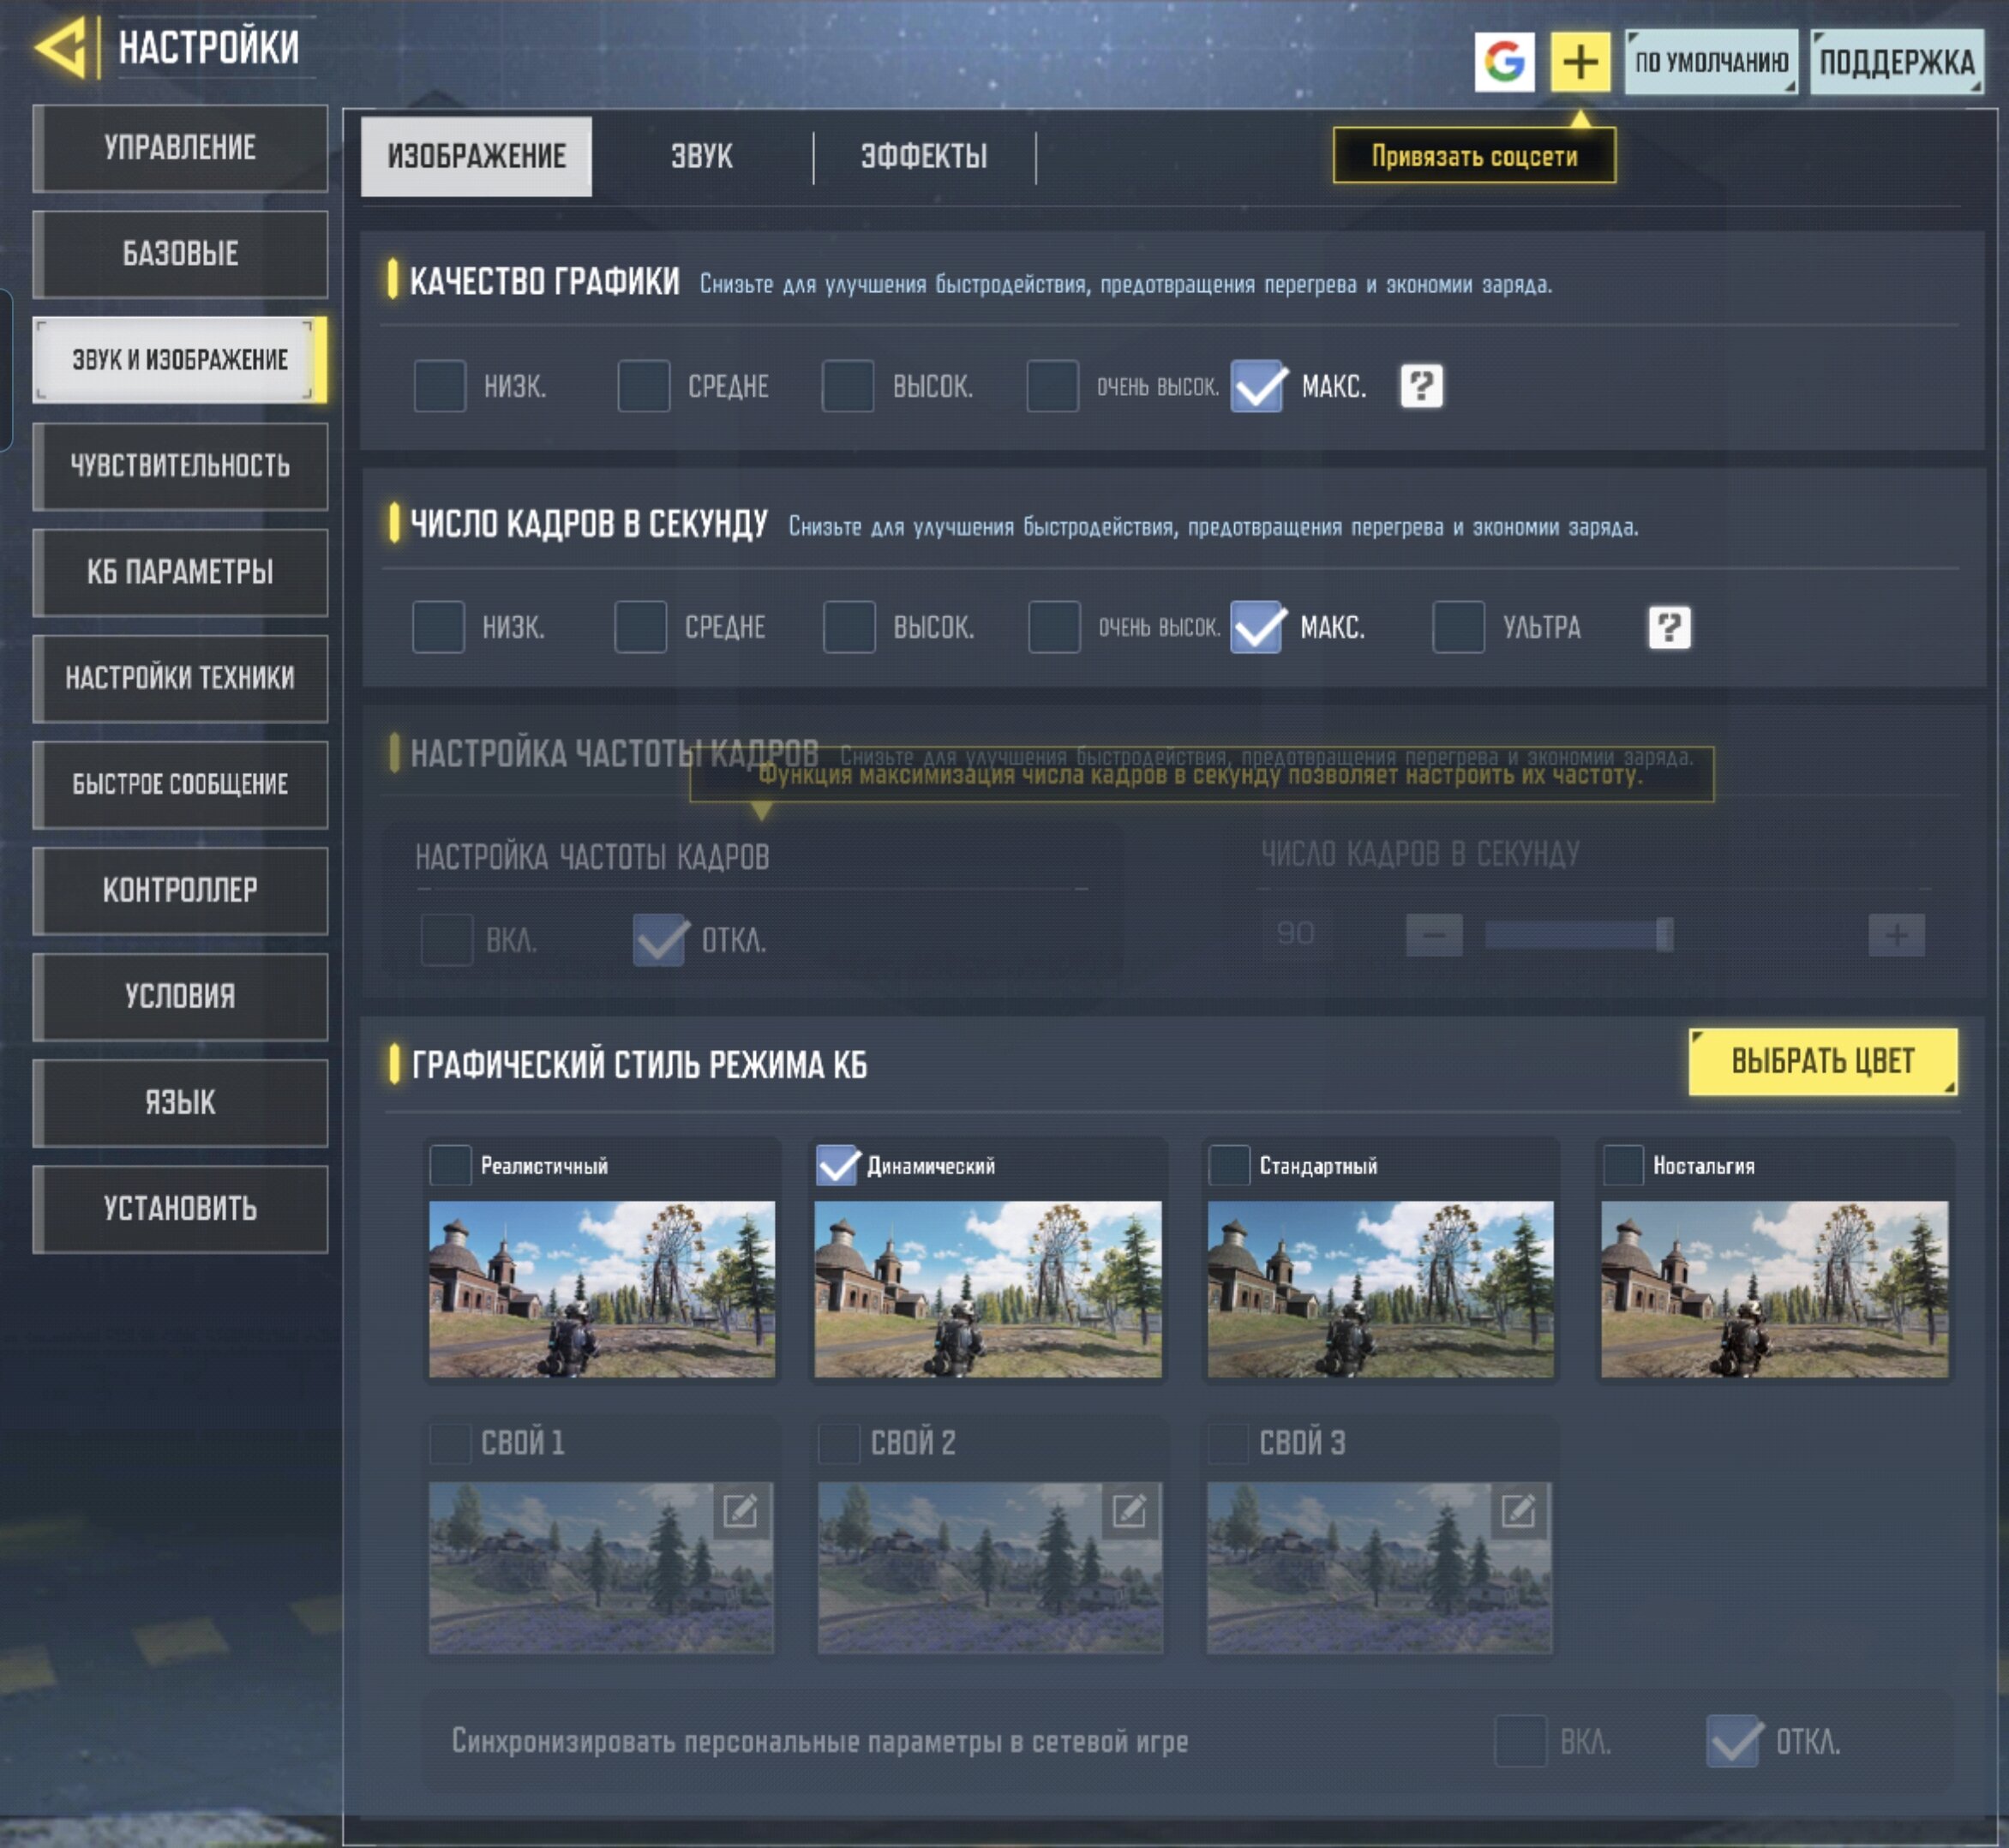This screenshot has height=1848, width=2009.
Task: Select НИЗК. graphics quality checkbox
Action: 440,386
